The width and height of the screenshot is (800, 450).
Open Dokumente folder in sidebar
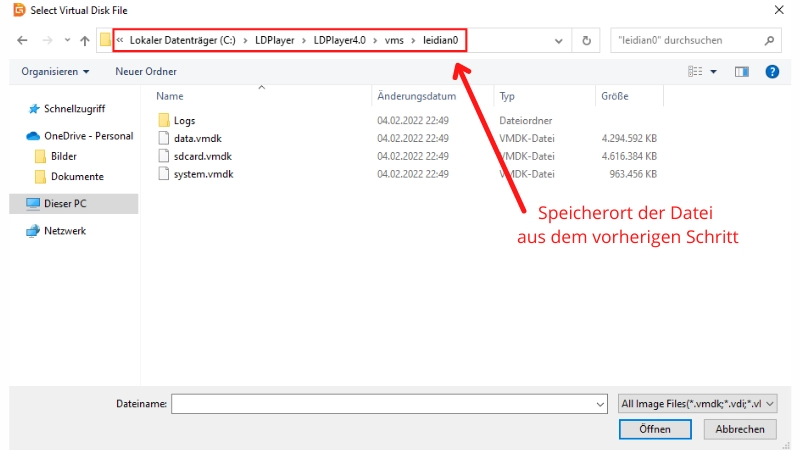[77, 177]
